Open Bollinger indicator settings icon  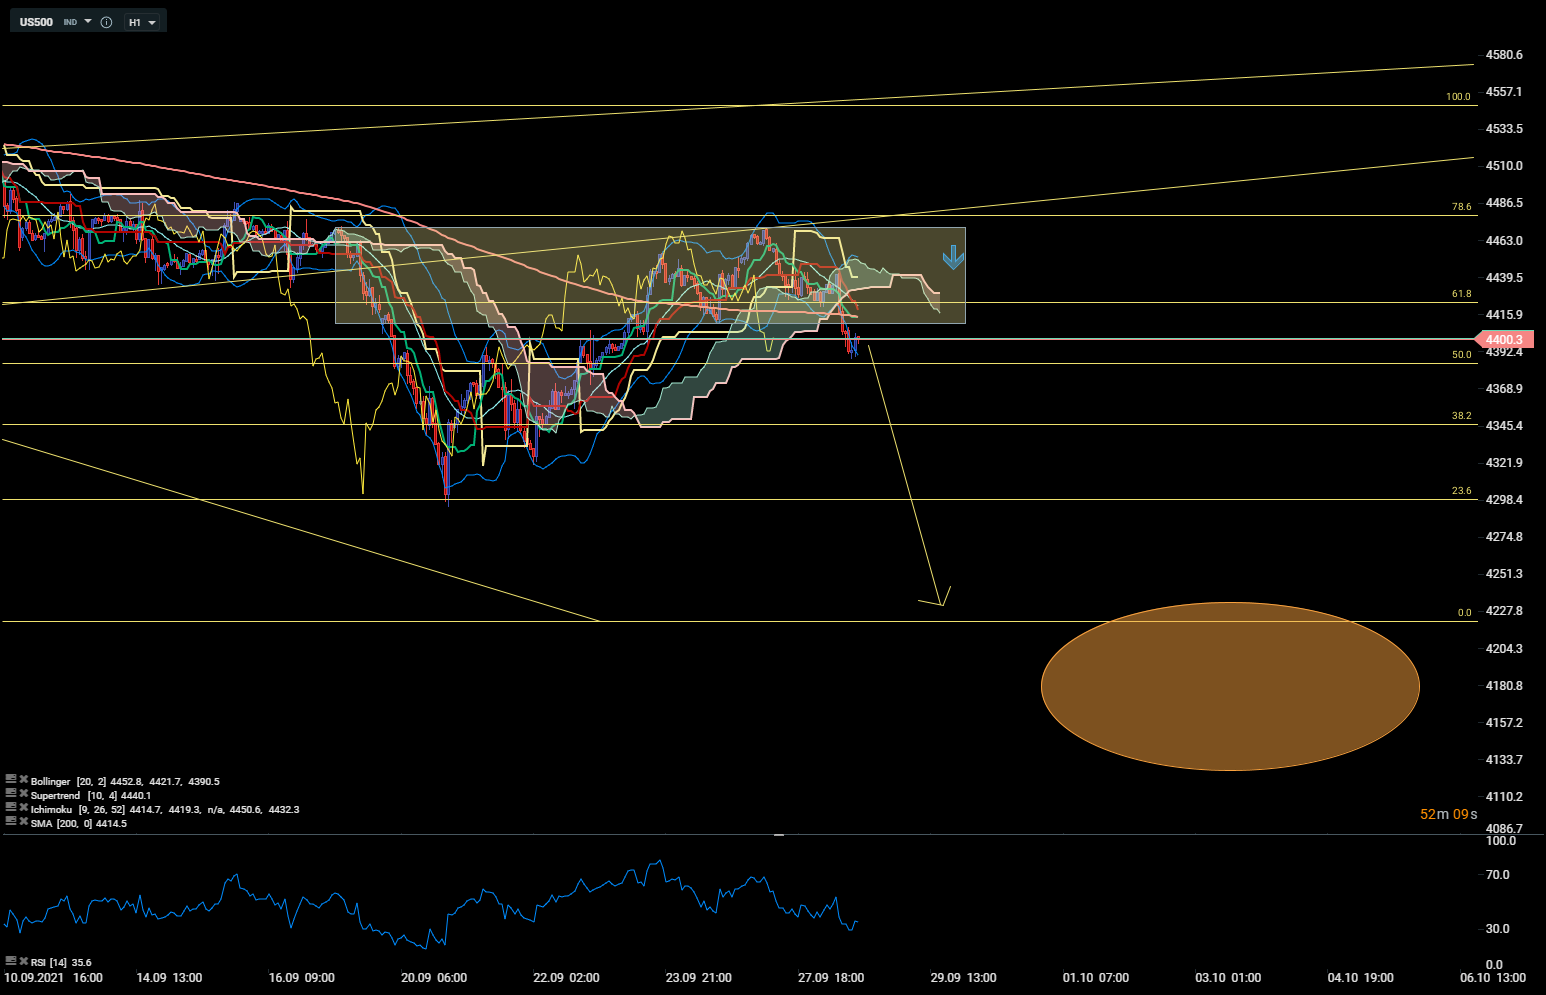(11, 780)
